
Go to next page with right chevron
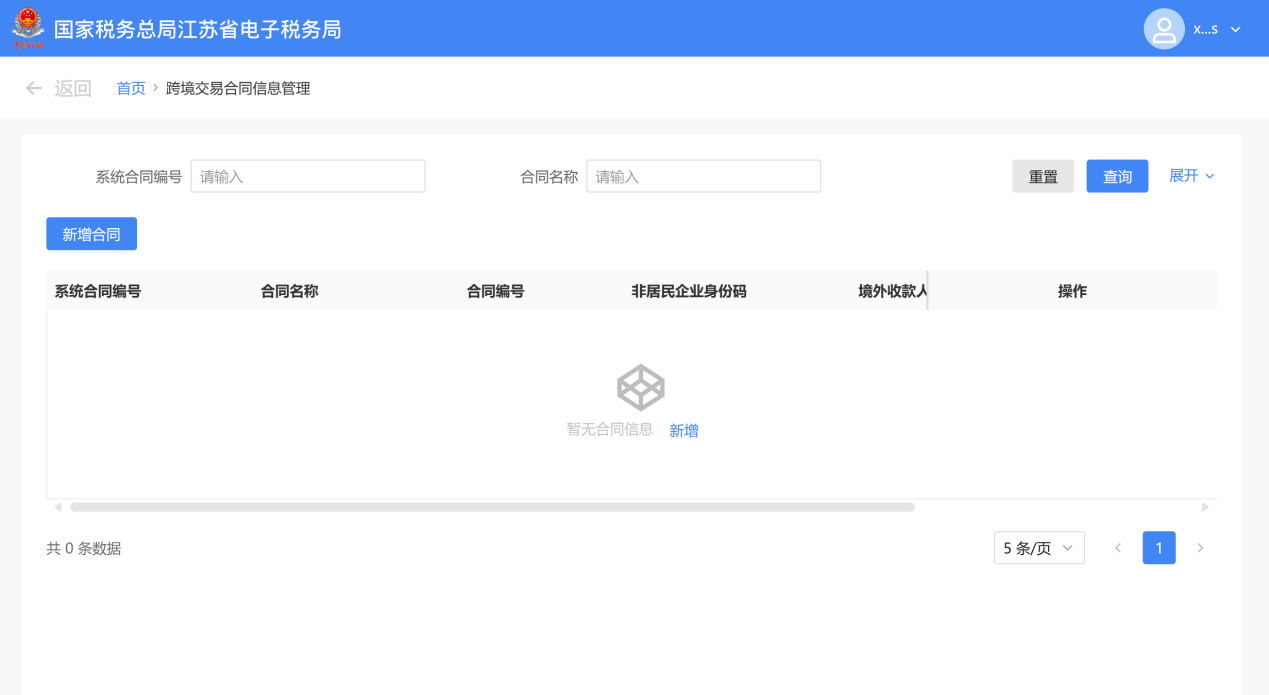(x=1200, y=548)
